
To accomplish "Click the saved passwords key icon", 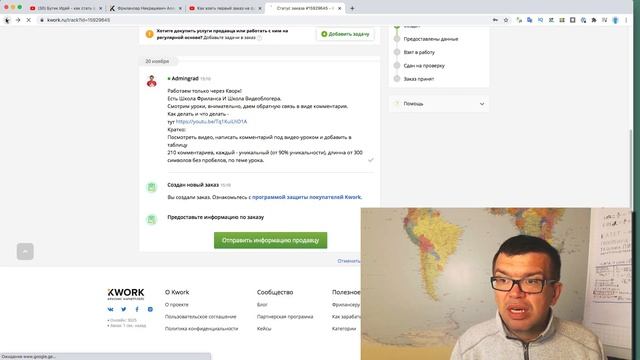I will 495,20.
